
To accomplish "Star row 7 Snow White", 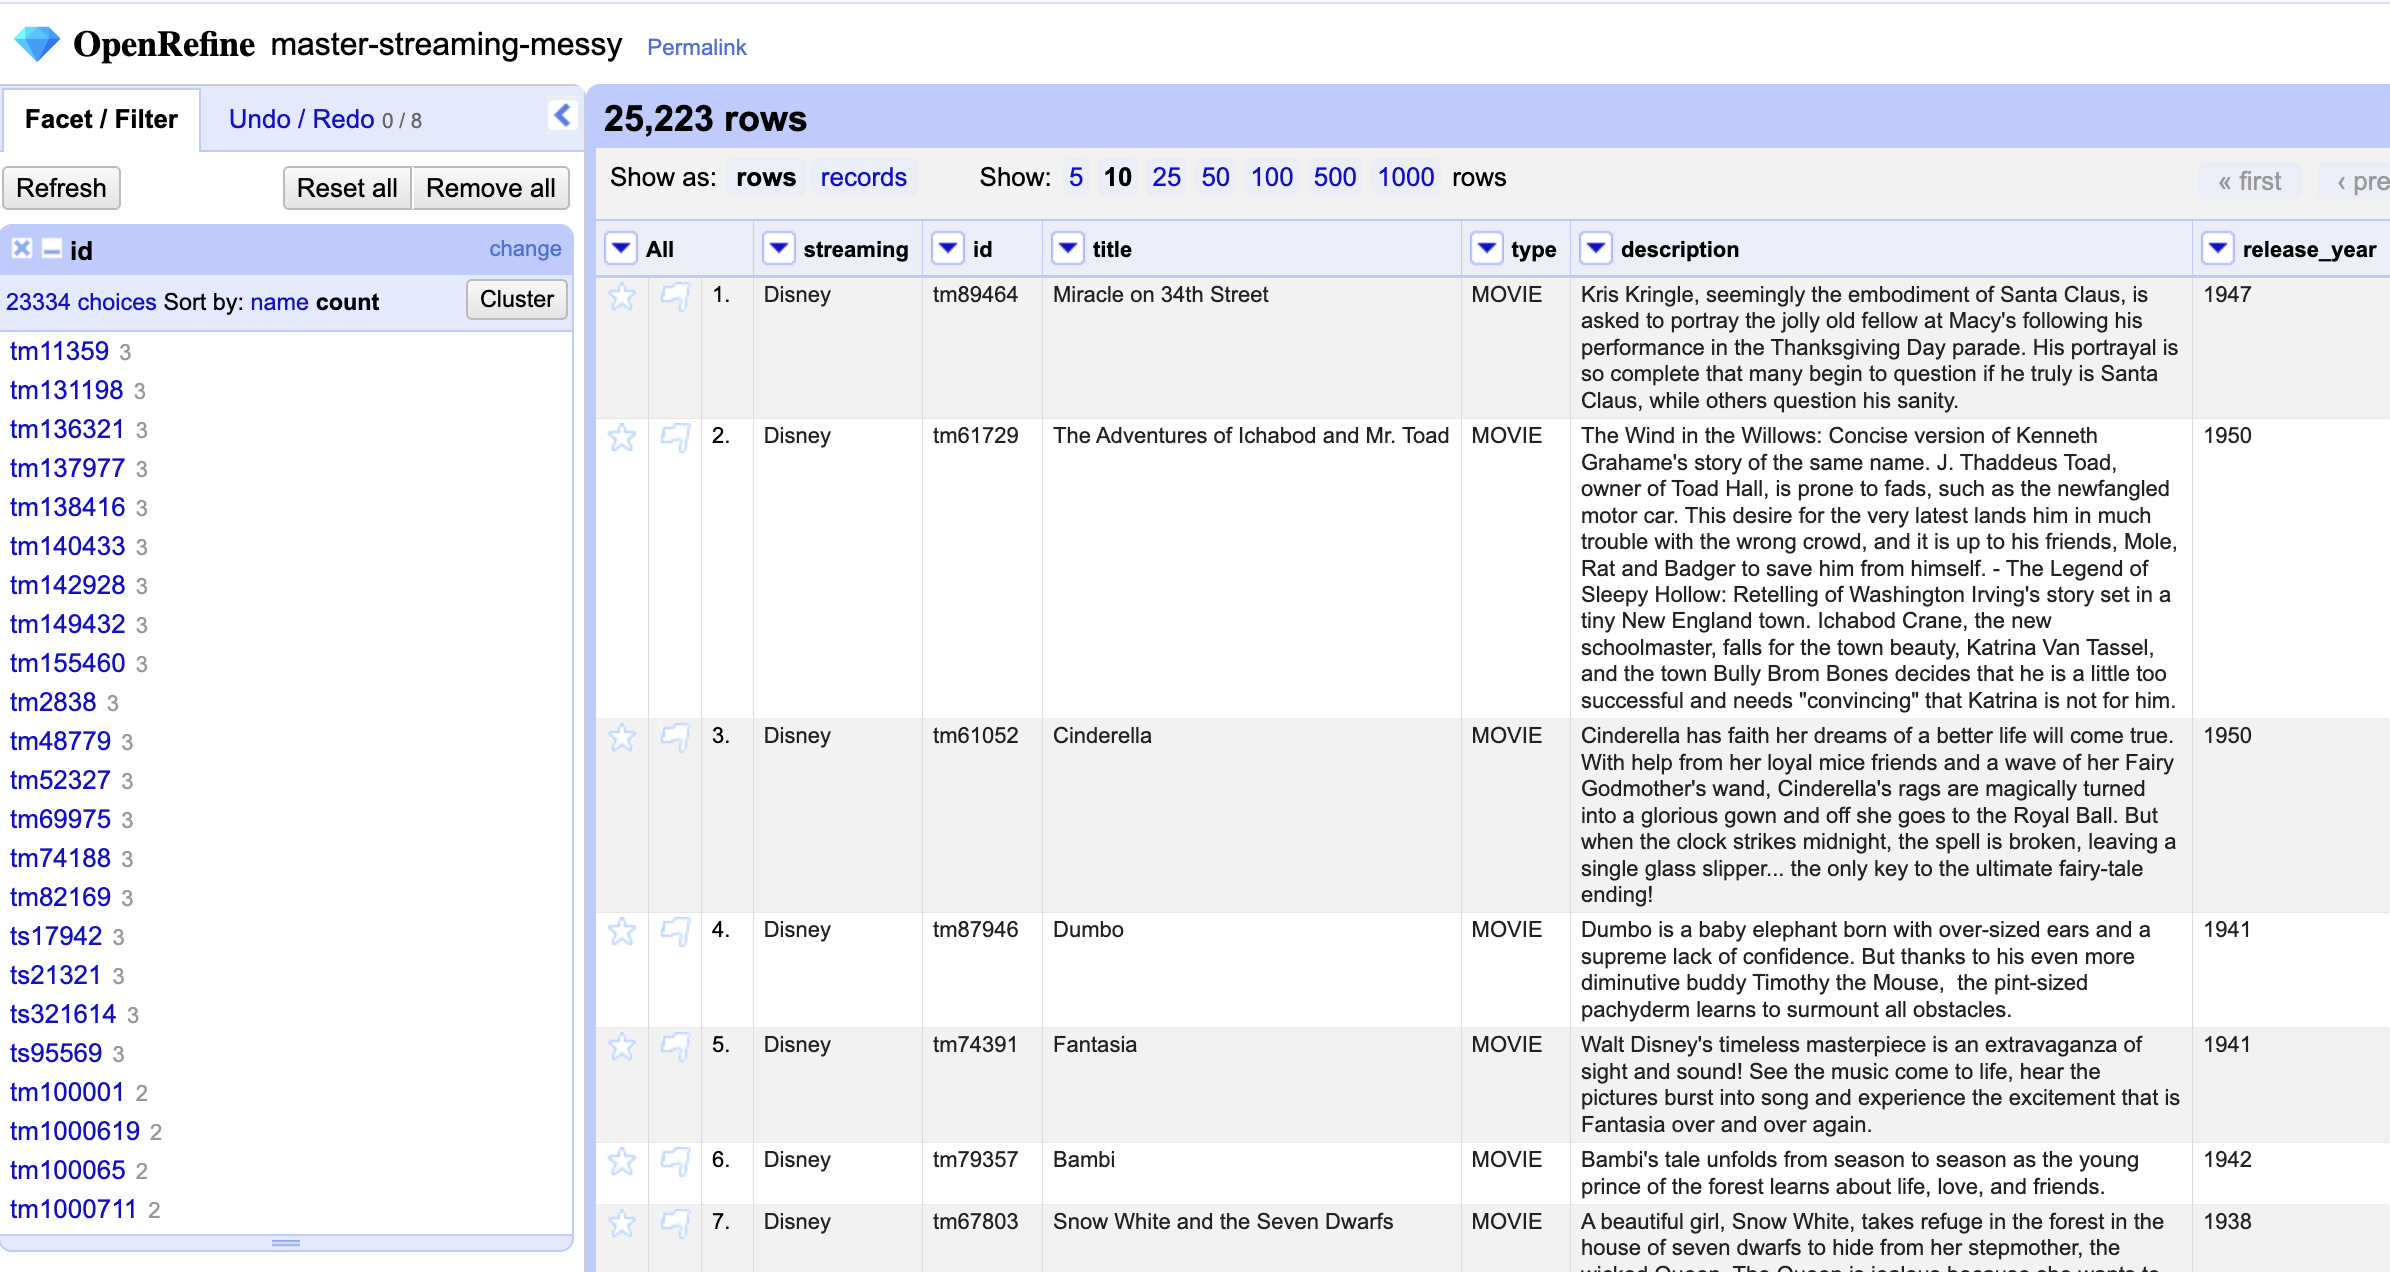I will 622,1223.
